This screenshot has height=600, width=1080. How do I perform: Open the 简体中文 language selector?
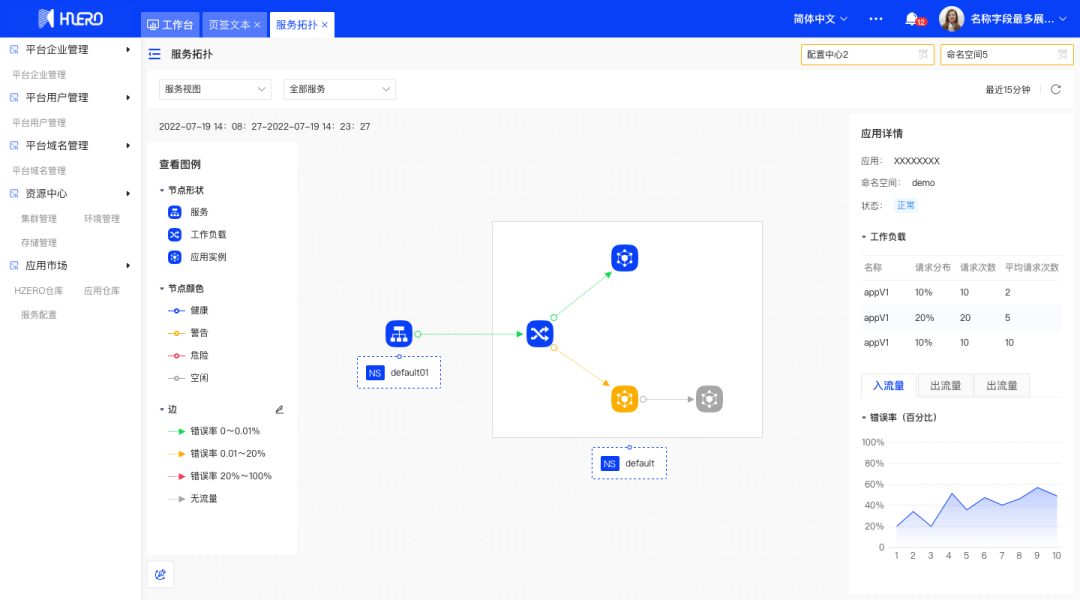820,19
